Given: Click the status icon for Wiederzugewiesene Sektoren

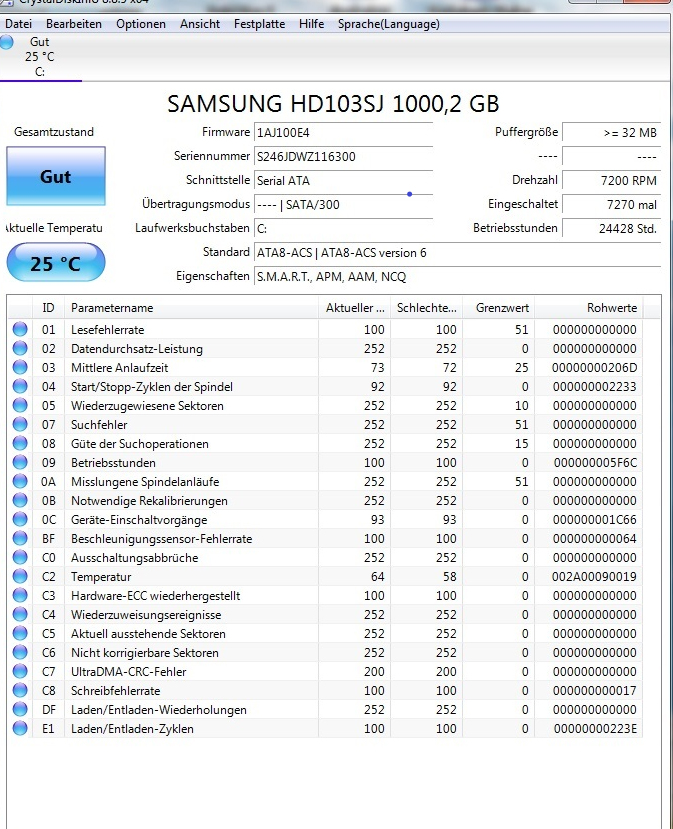Looking at the screenshot, I should click(x=20, y=406).
